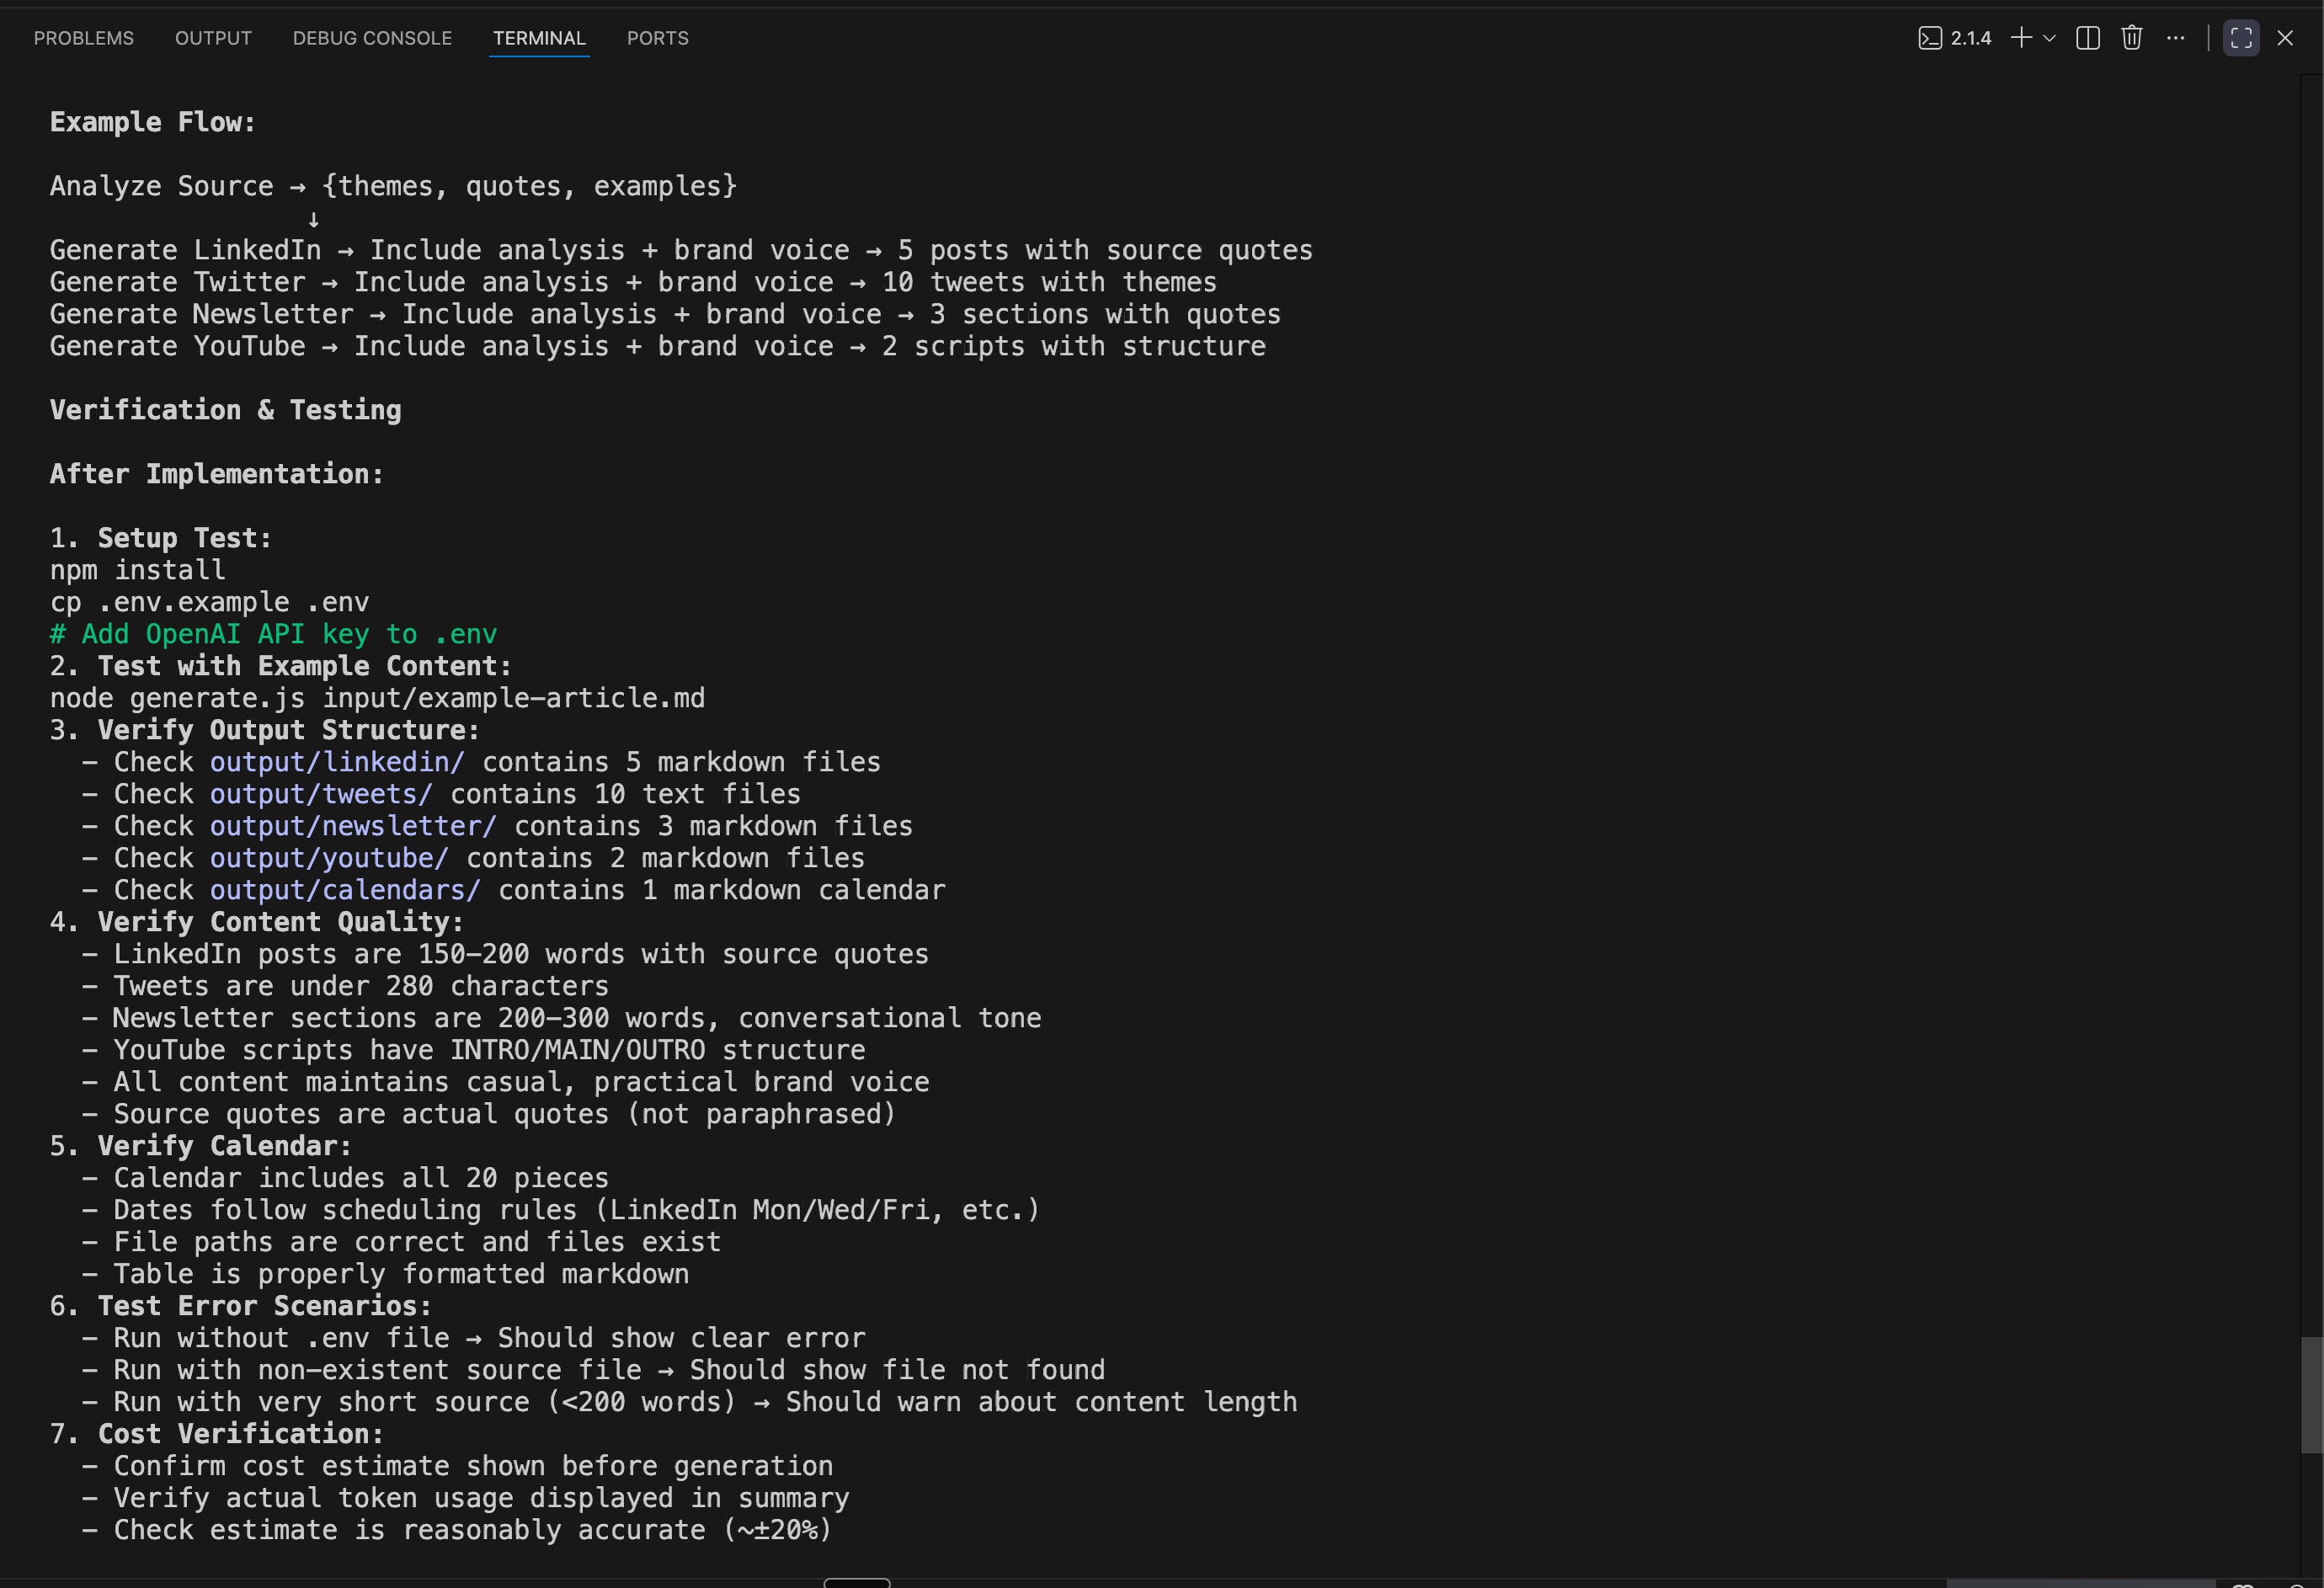Close the terminal panel

(x=2285, y=38)
